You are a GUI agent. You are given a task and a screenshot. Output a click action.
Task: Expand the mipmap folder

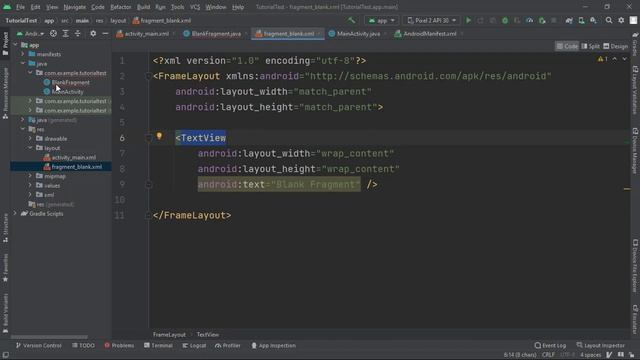coord(30,176)
